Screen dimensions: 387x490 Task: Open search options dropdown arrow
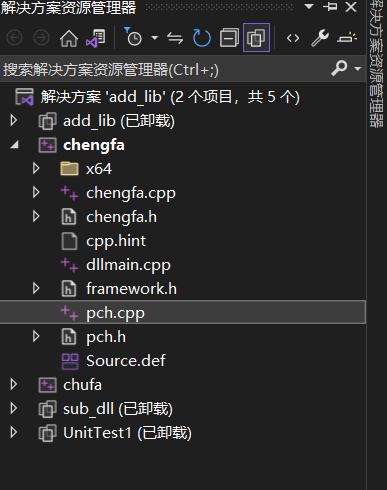coord(358,69)
